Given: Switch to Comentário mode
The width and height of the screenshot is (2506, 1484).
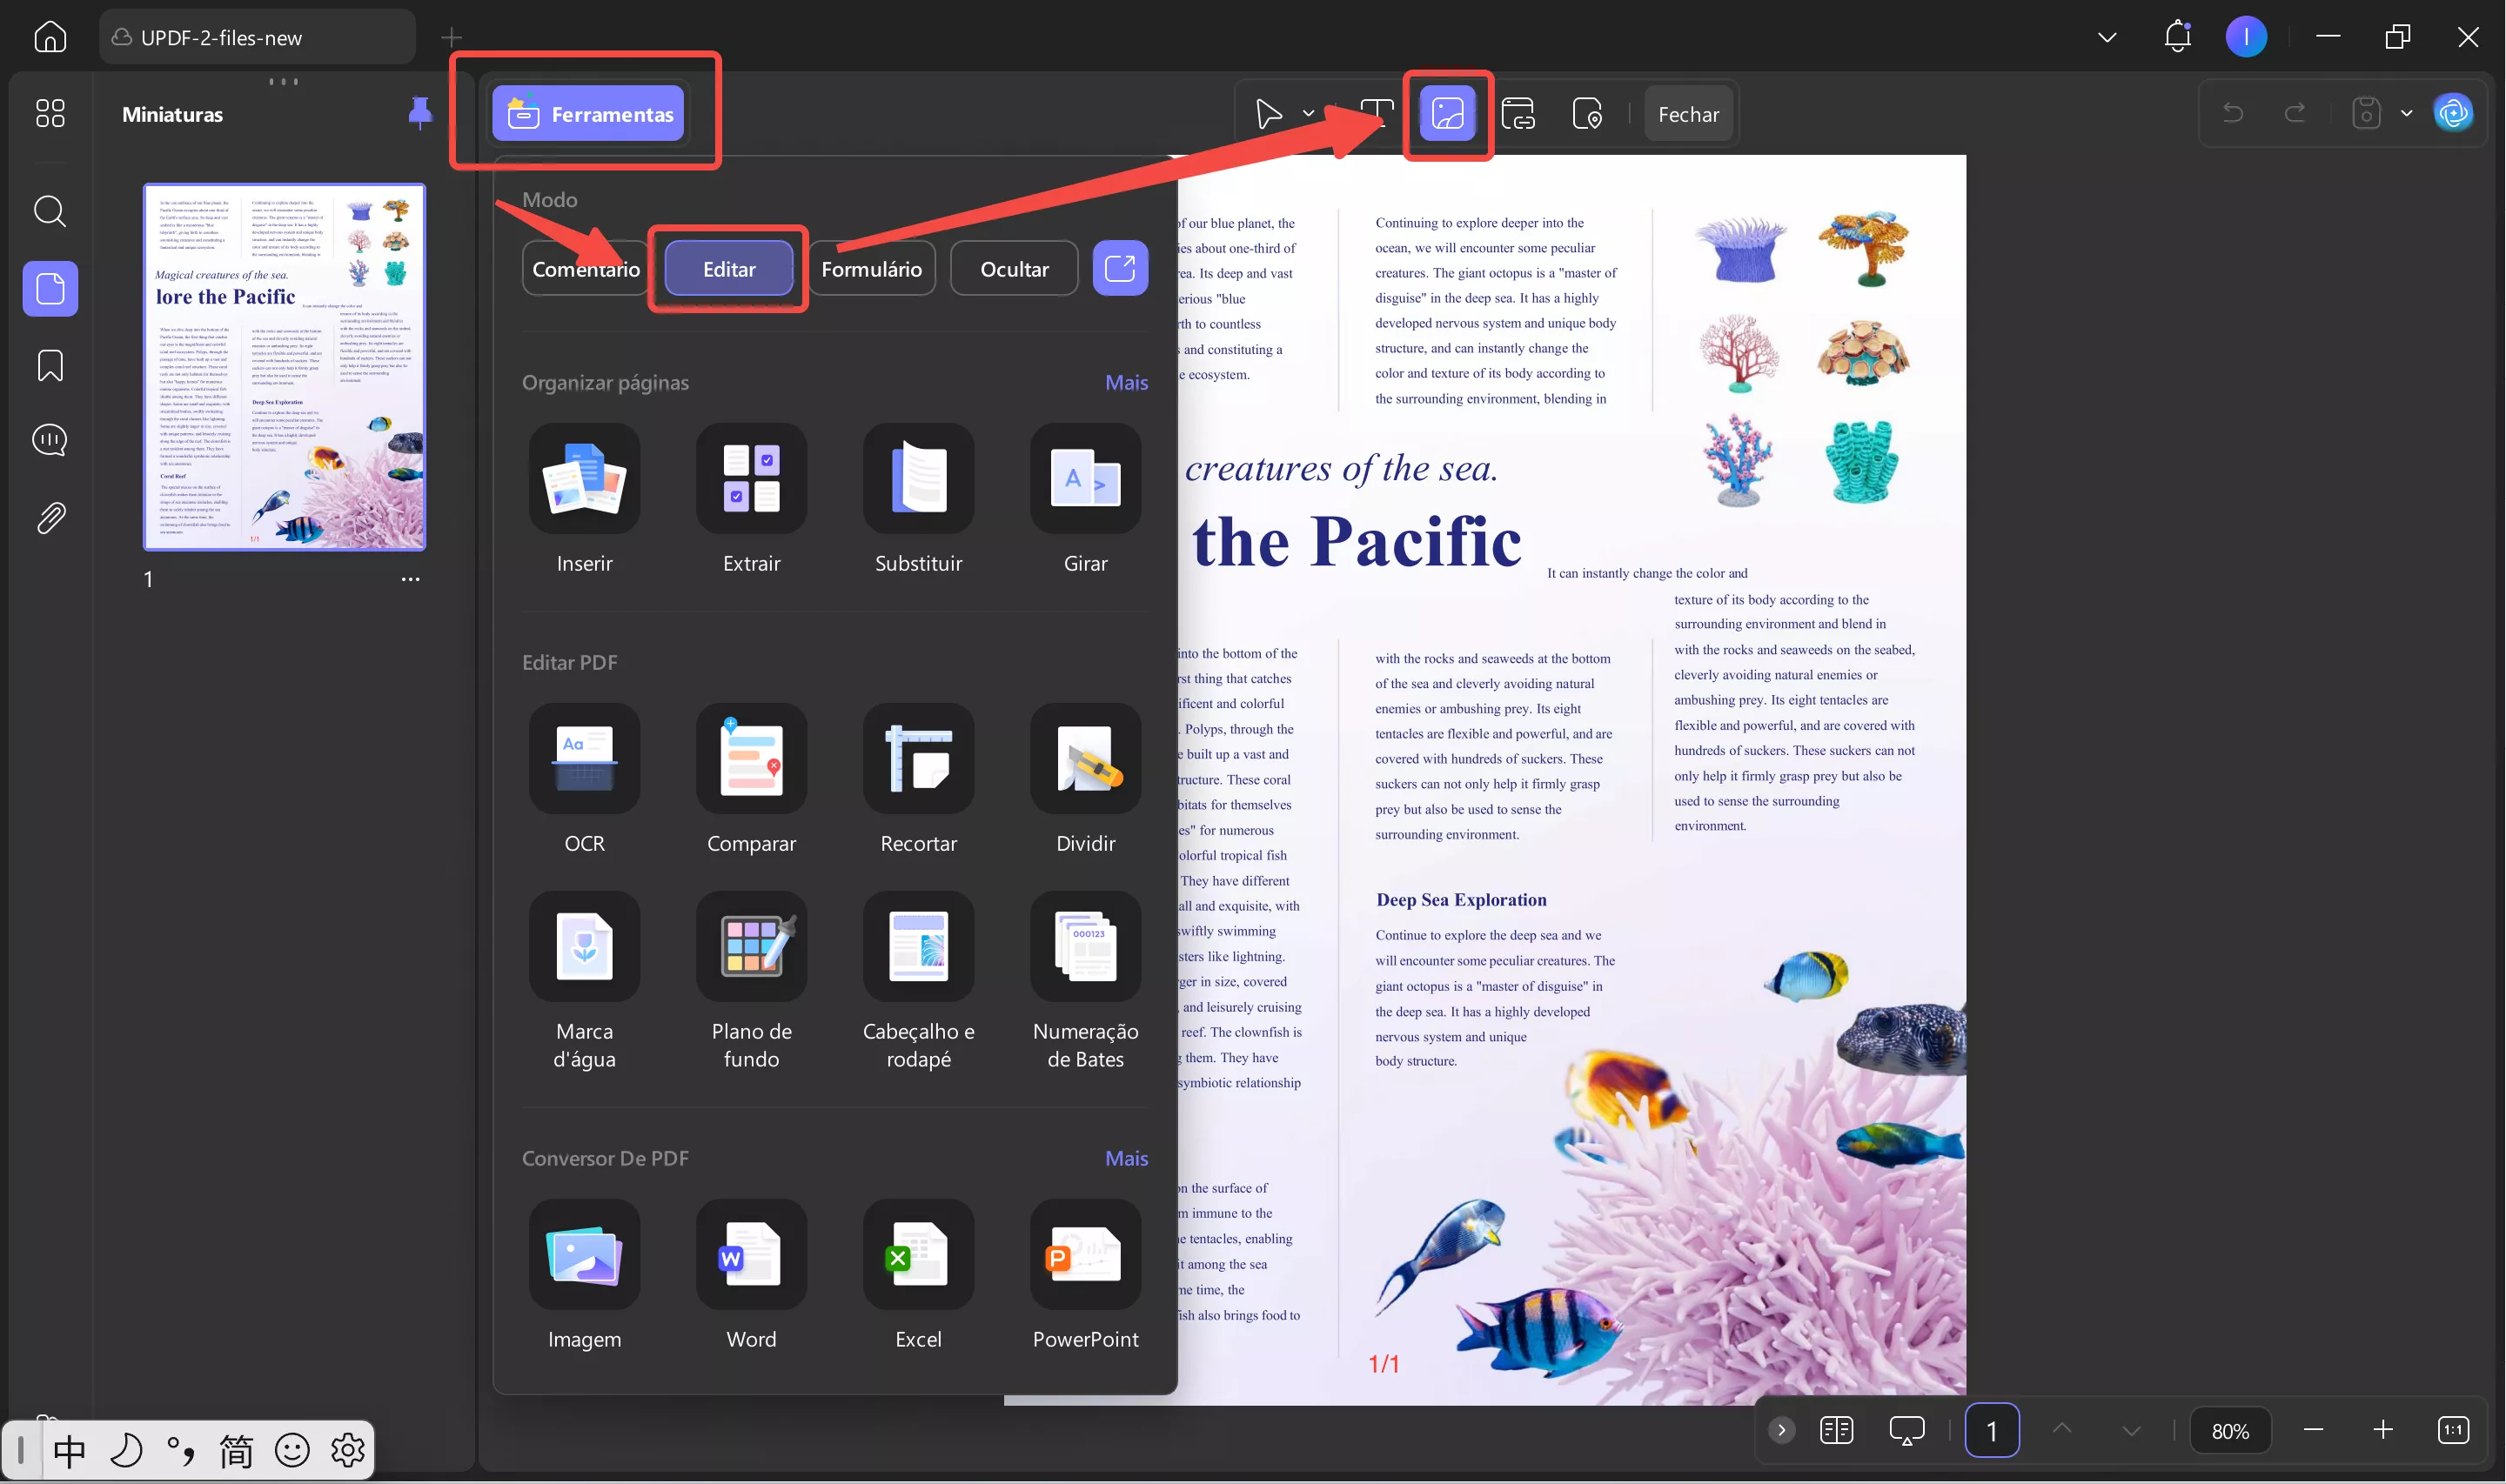Looking at the screenshot, I should point(585,269).
